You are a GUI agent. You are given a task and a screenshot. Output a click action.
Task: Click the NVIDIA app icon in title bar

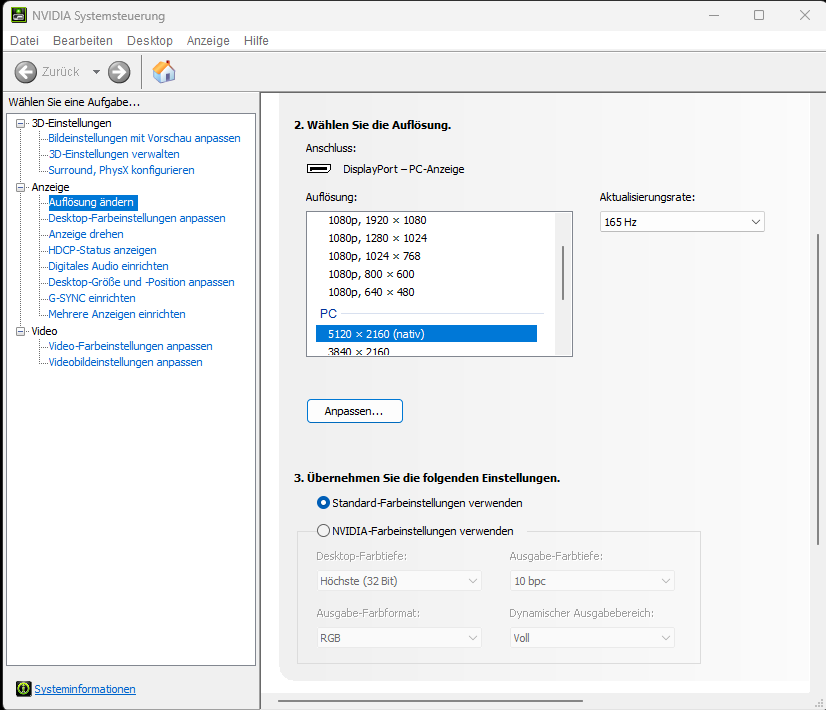coord(18,15)
